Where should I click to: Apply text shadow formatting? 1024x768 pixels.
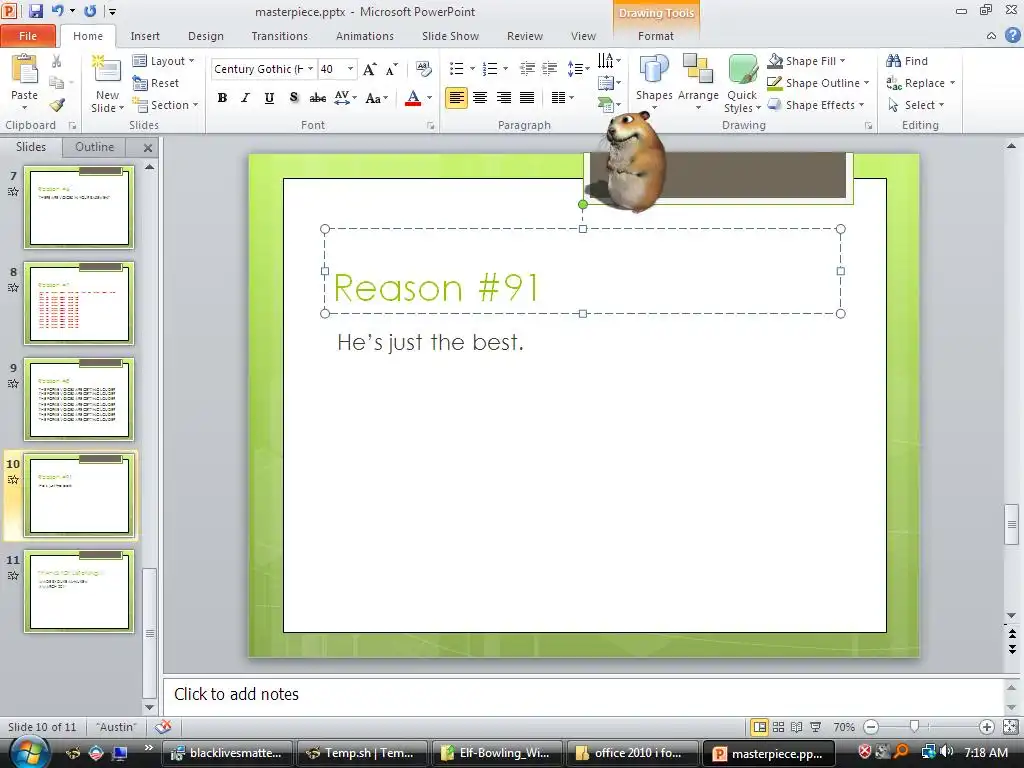[x=294, y=98]
